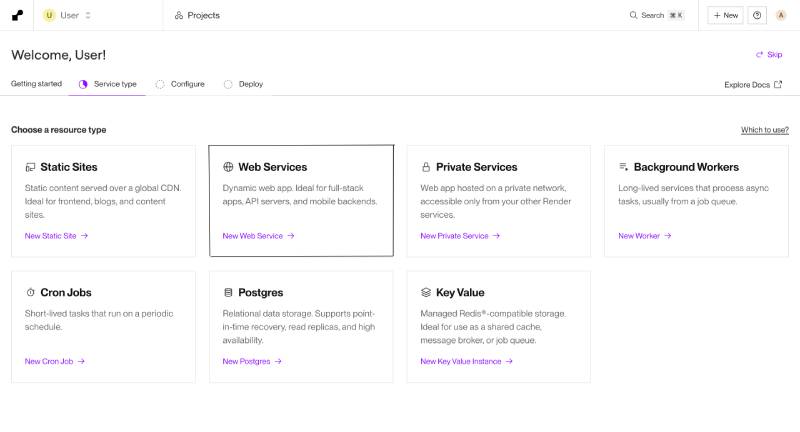Click the Key Value layers icon
Viewport: 800px width, 432px height.
click(426, 293)
